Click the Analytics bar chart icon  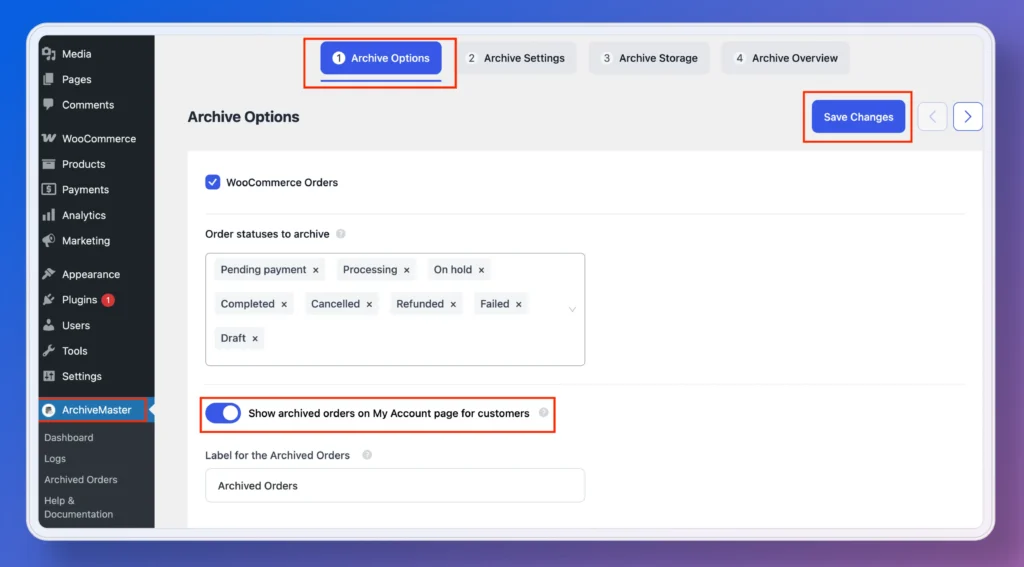pyautogui.click(x=49, y=215)
